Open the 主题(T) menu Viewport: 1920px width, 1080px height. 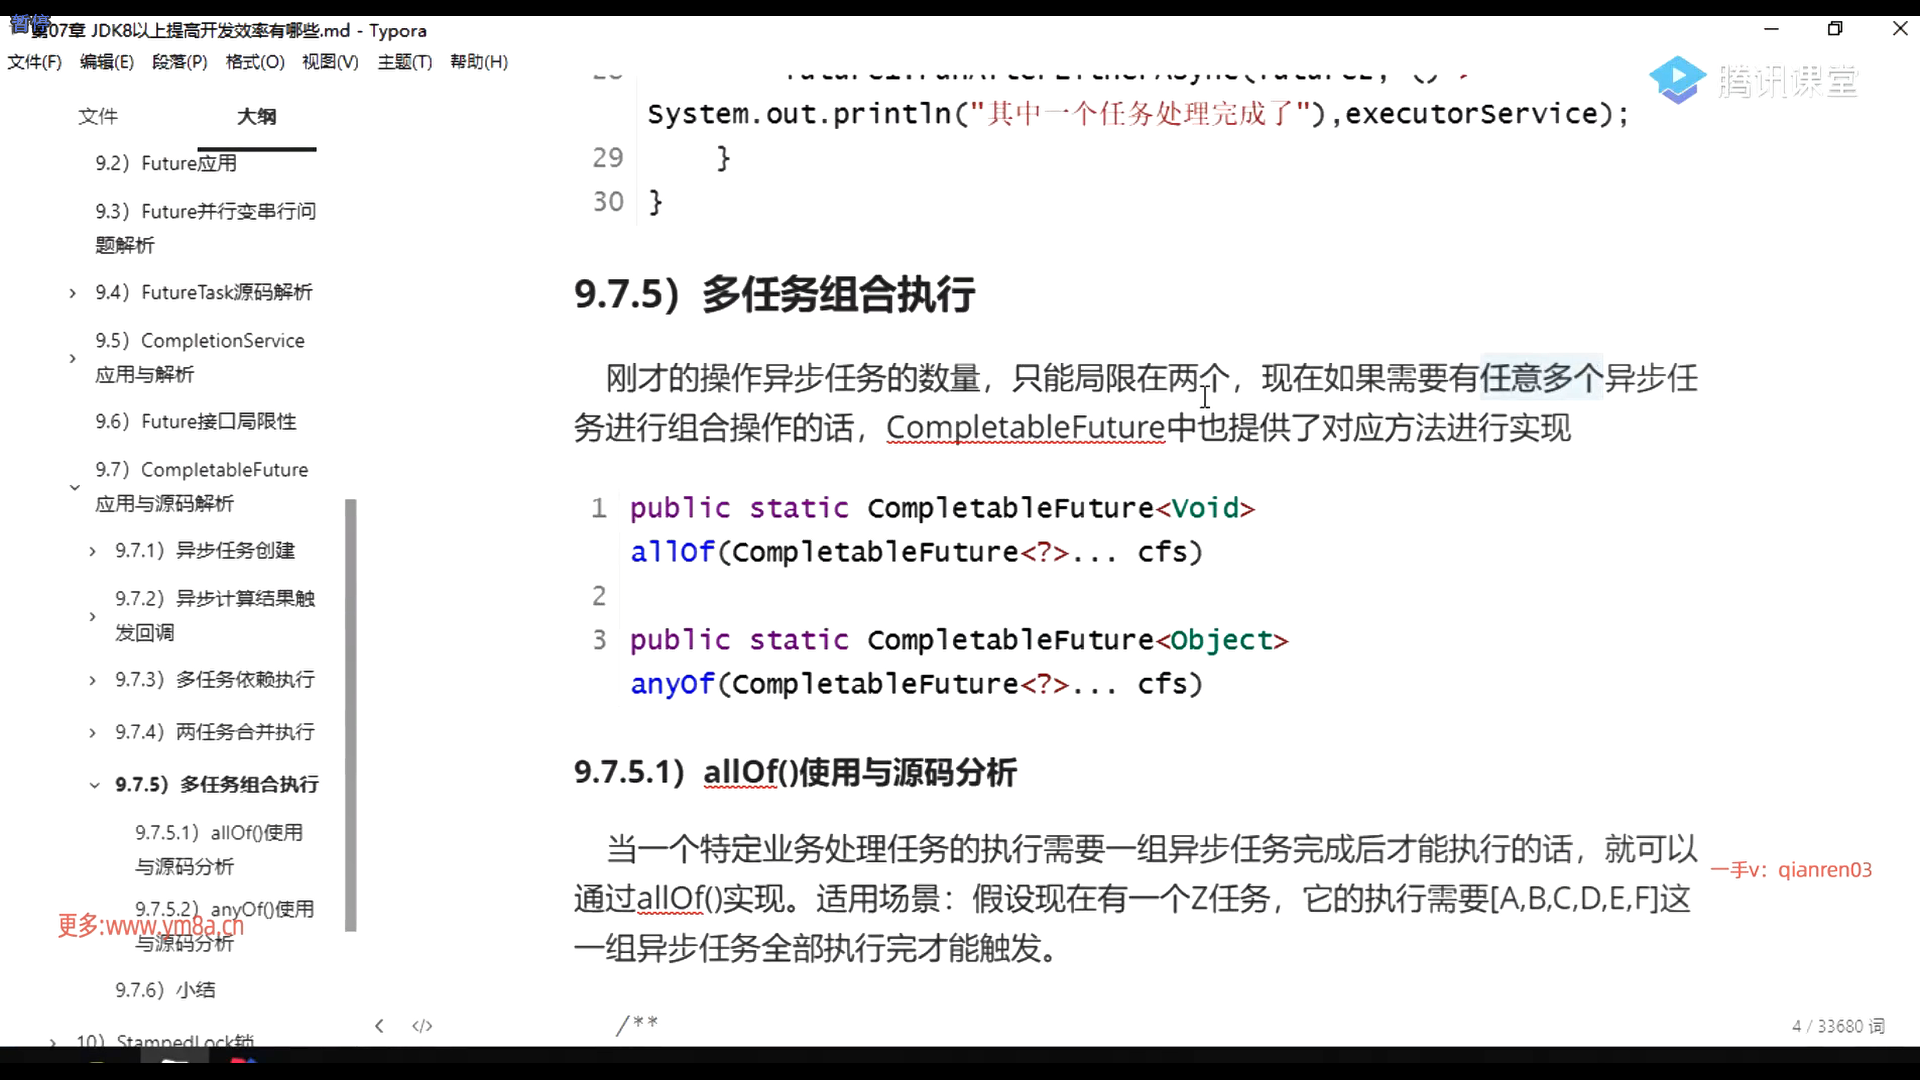[x=404, y=62]
